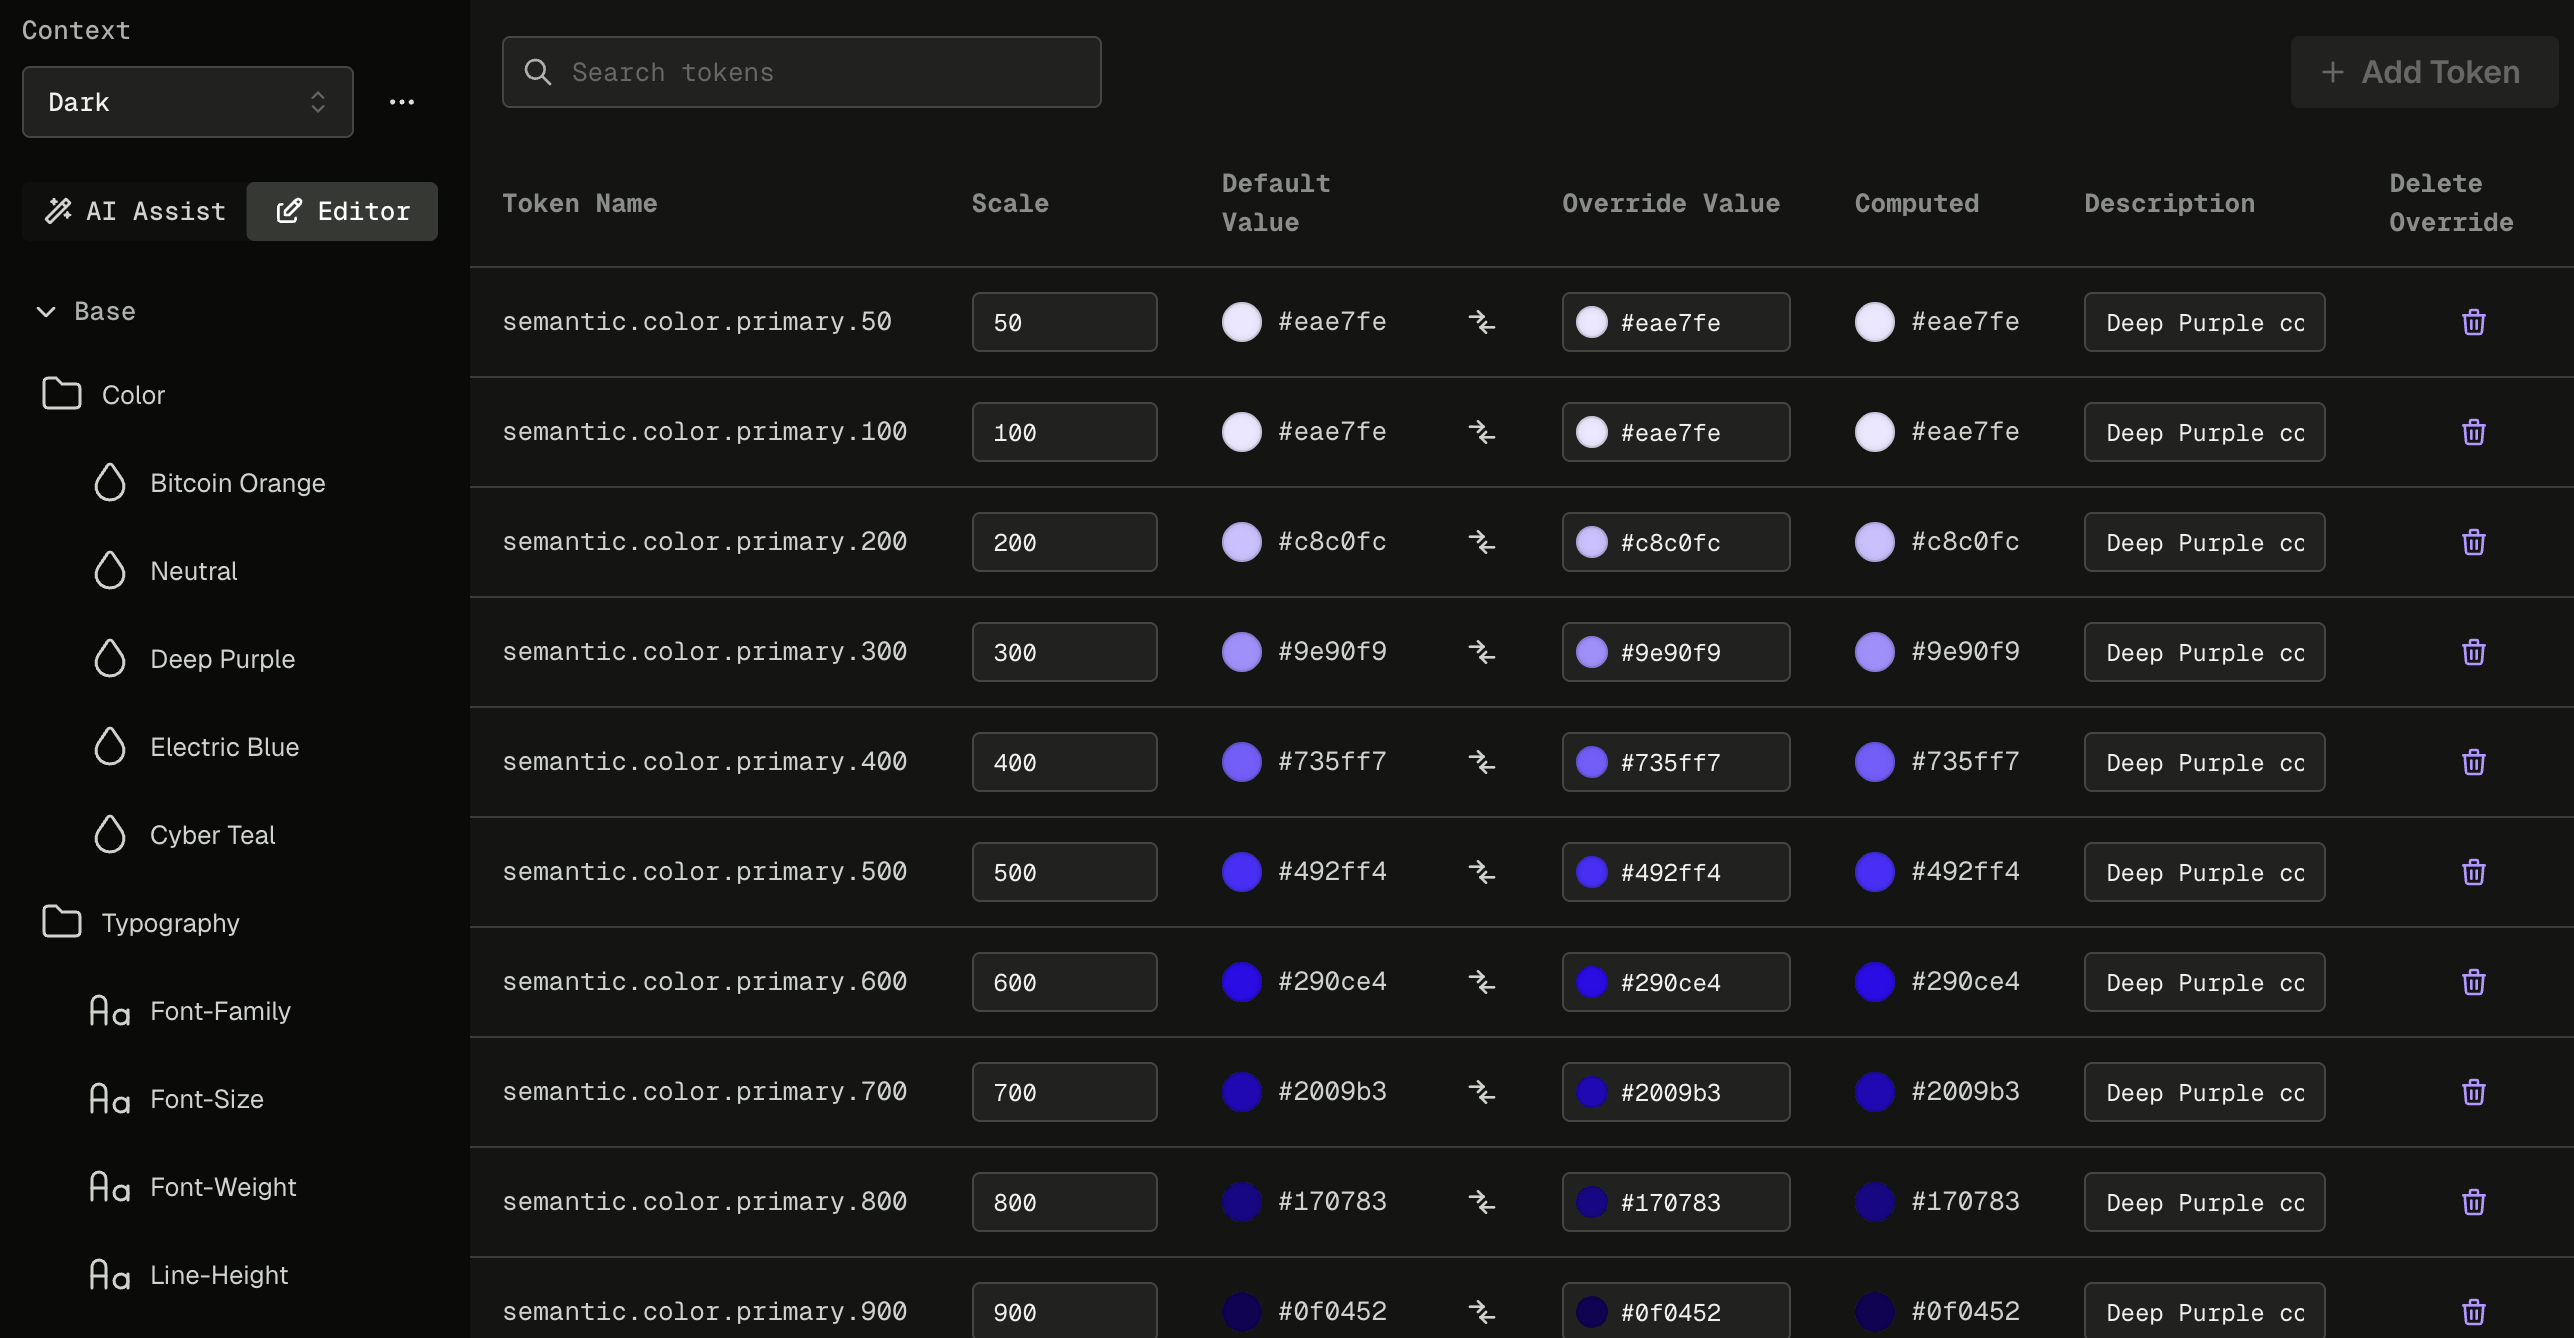Click the override color swatch for primary.500

1594,871
